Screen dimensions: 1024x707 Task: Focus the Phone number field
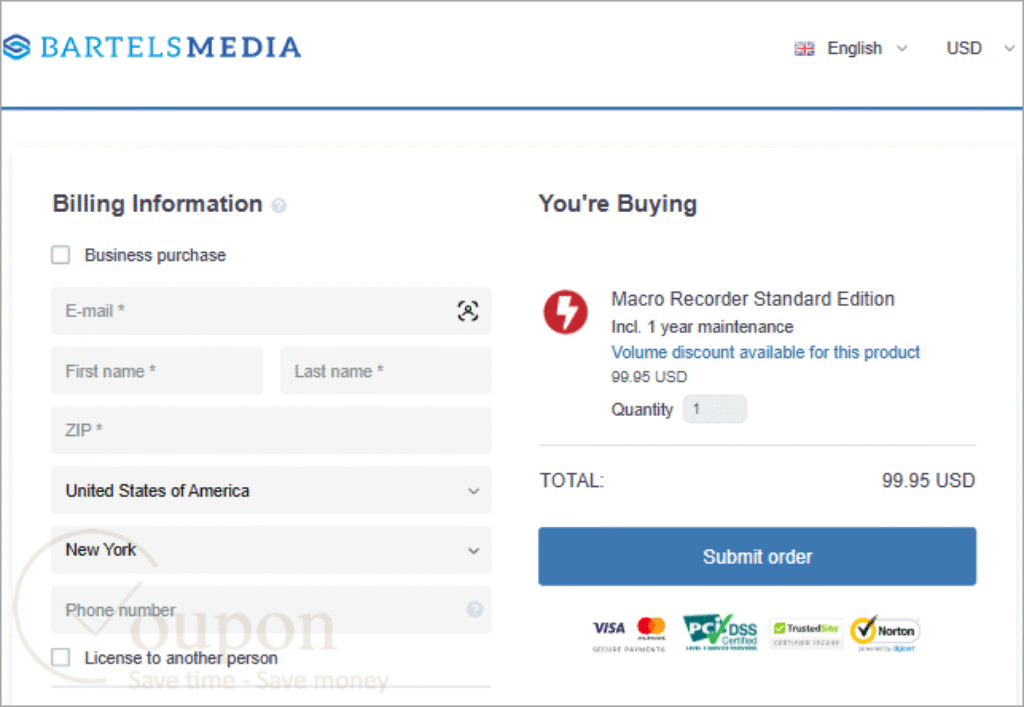click(x=271, y=610)
